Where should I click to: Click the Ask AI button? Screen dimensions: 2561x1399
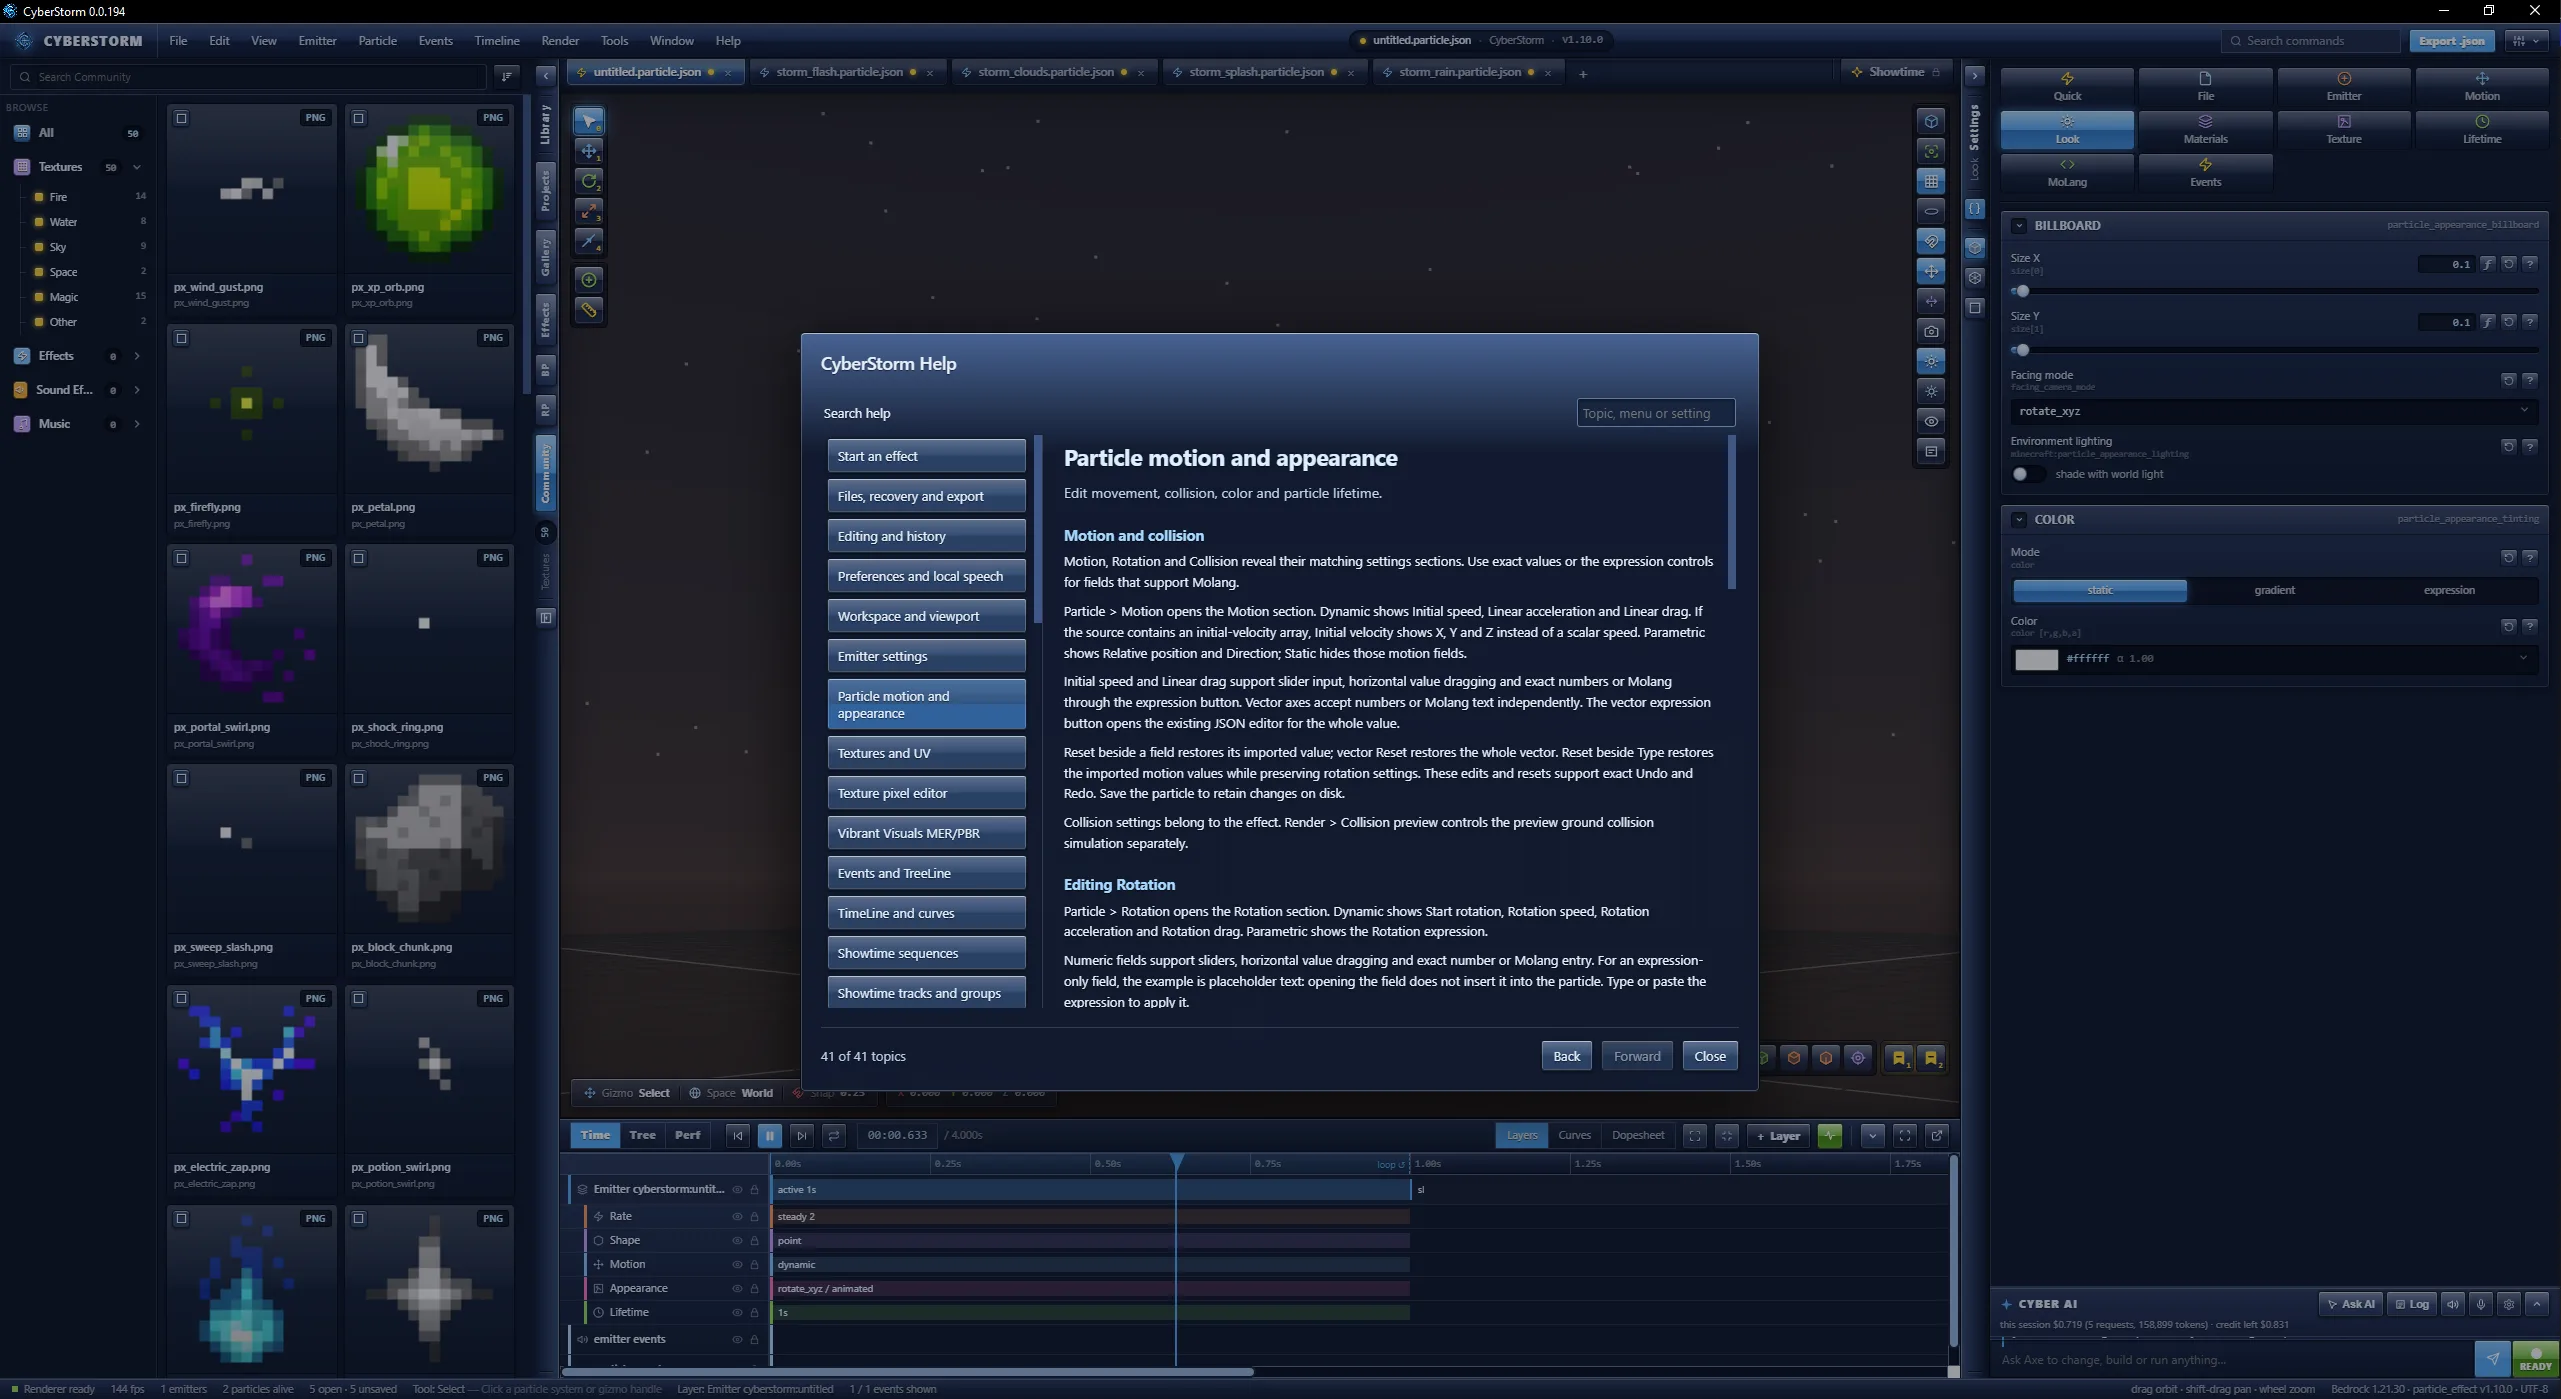[x=2350, y=1304]
